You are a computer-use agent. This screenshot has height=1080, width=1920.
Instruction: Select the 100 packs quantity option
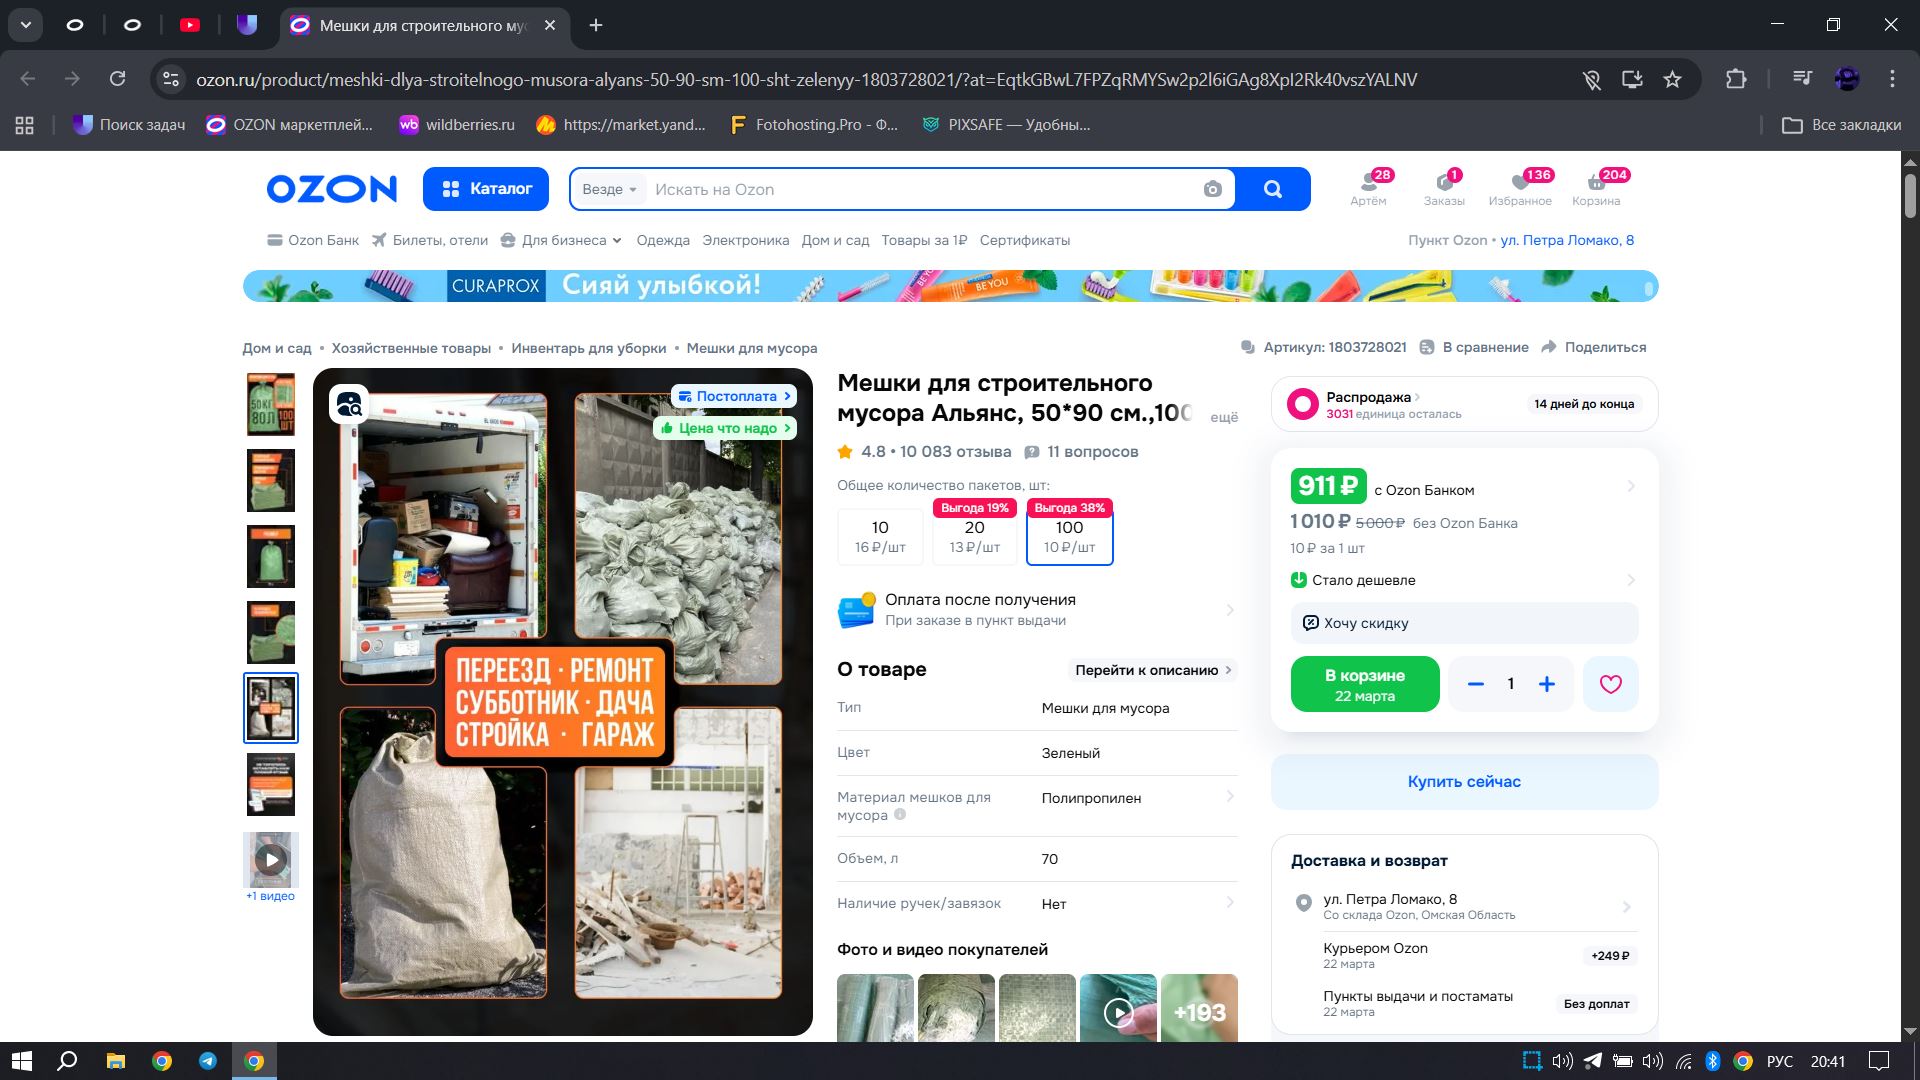(x=1069, y=536)
